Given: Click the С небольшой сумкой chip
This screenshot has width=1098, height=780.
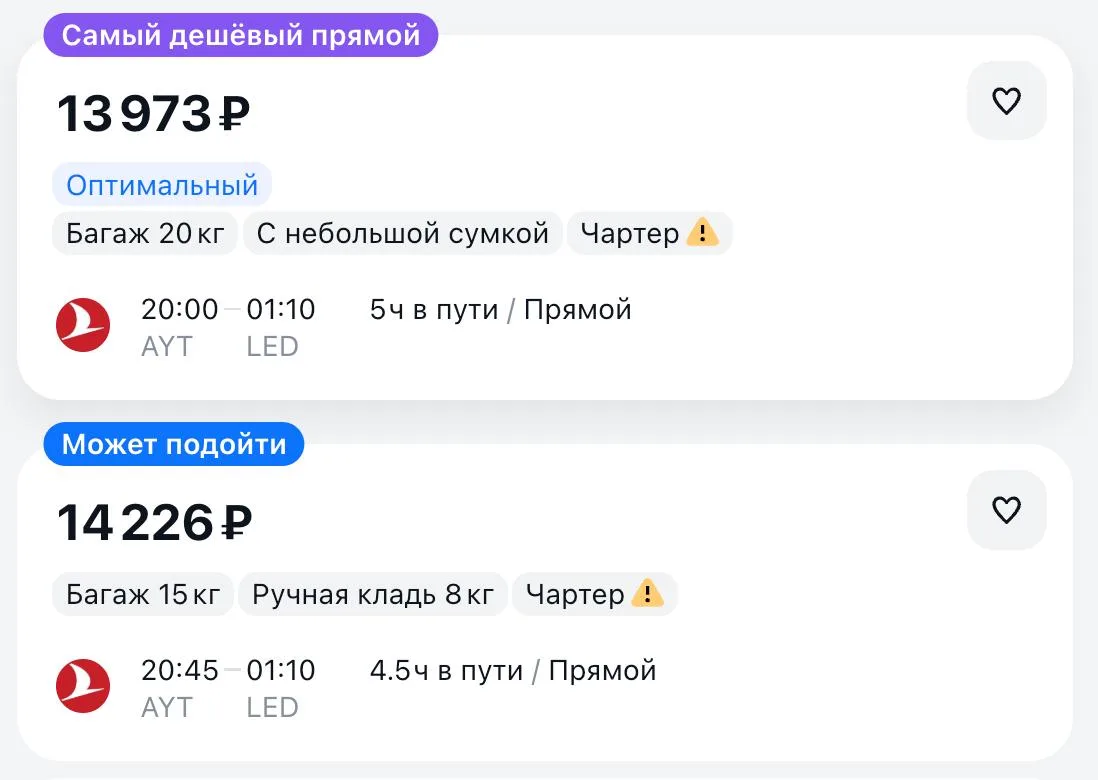Looking at the screenshot, I should pos(403,233).
